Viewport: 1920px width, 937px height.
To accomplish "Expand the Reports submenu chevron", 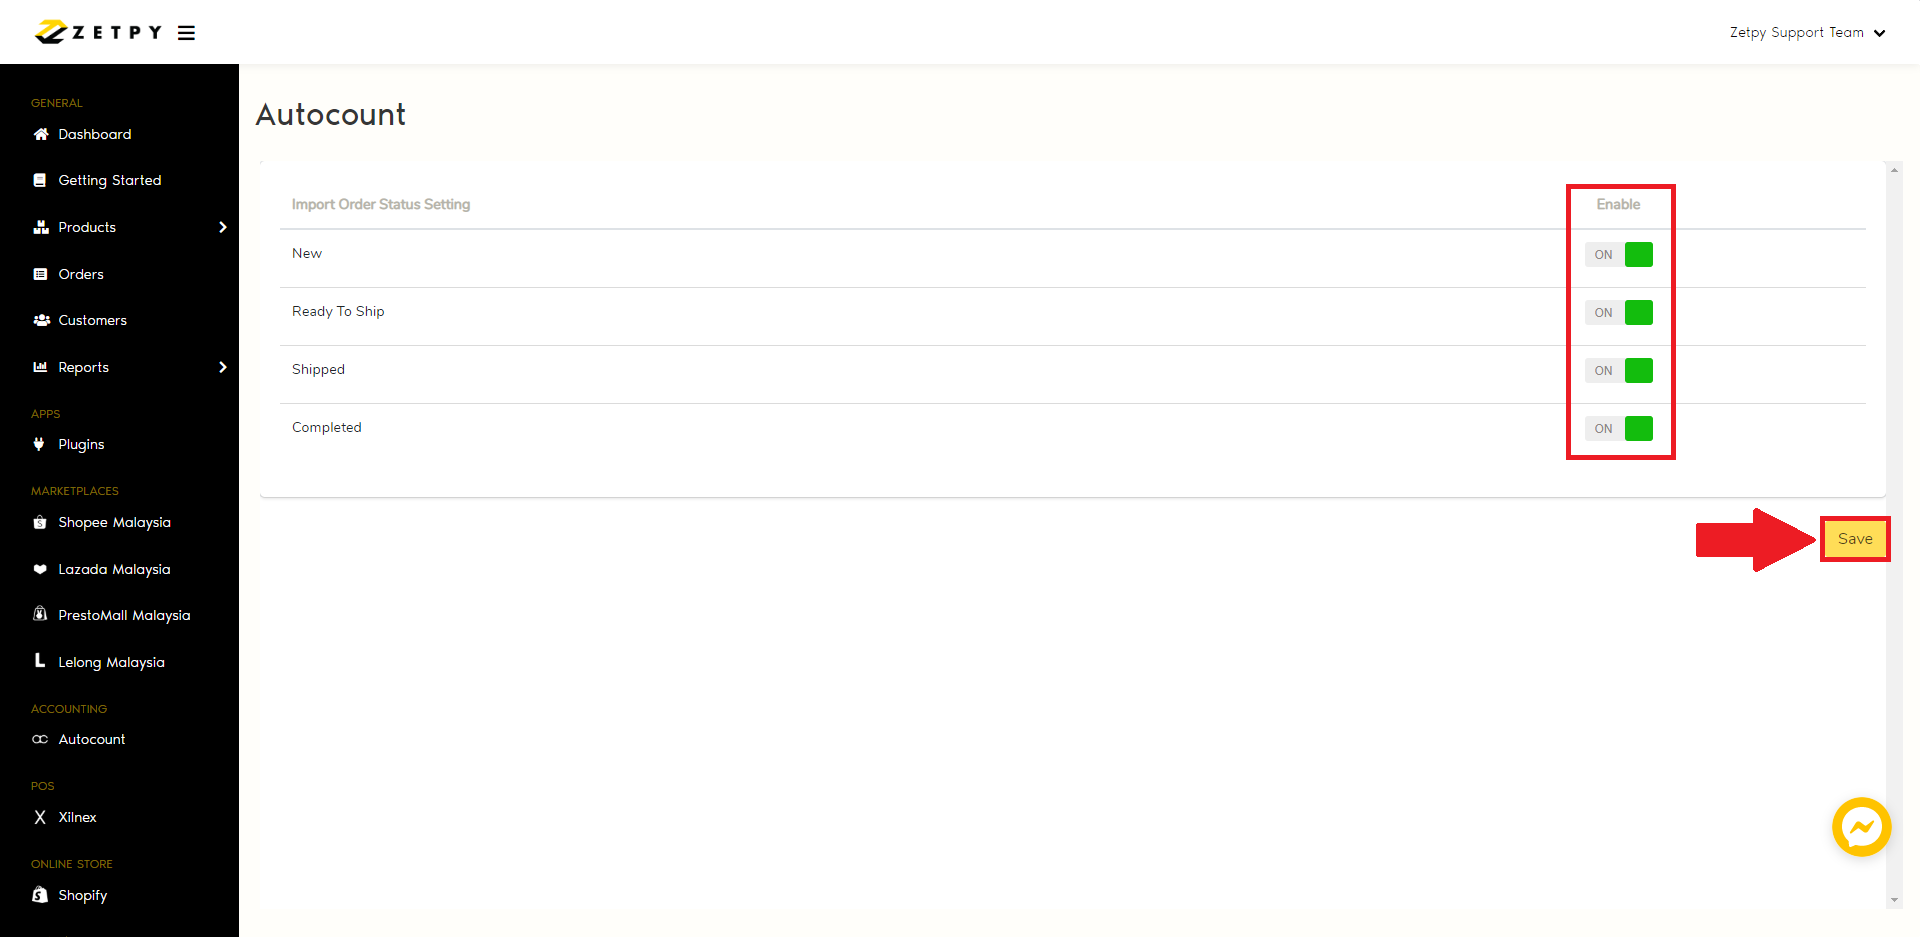I will (223, 367).
